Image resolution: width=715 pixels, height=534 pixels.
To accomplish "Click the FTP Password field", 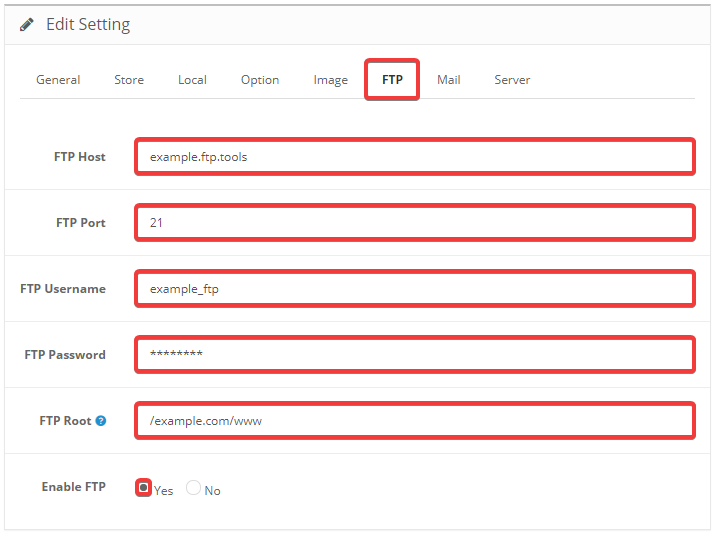I will pos(414,355).
